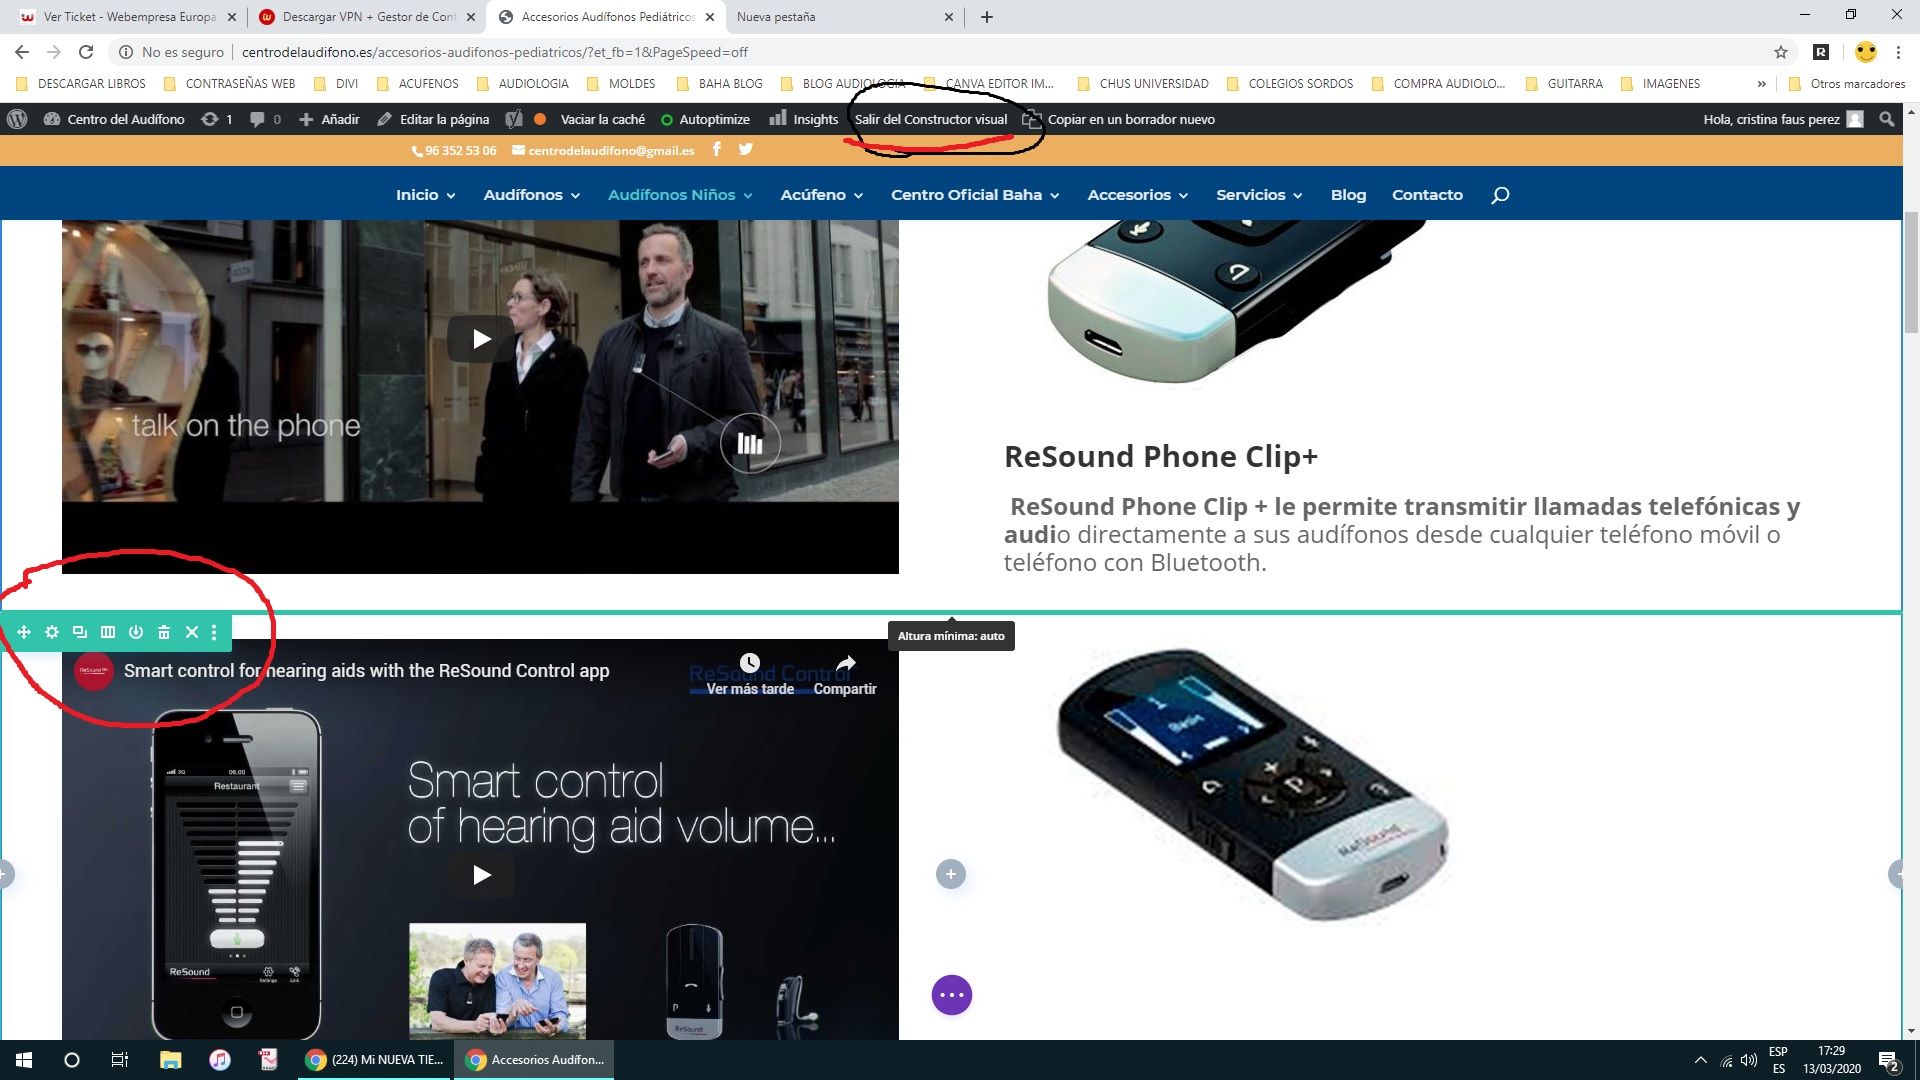Open Insights in admin bar
Image resolution: width=1920 pixels, height=1080 pixels.
(x=804, y=119)
